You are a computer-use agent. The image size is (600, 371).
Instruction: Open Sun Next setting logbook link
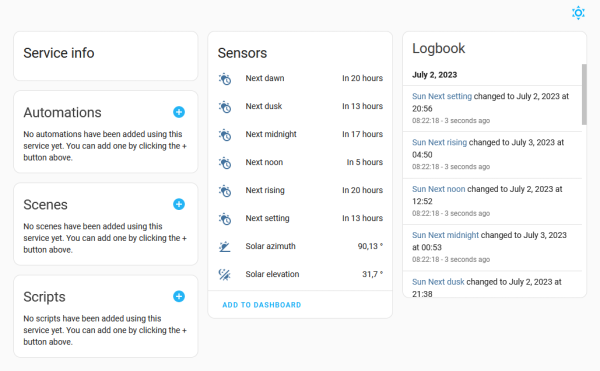[x=442, y=96]
